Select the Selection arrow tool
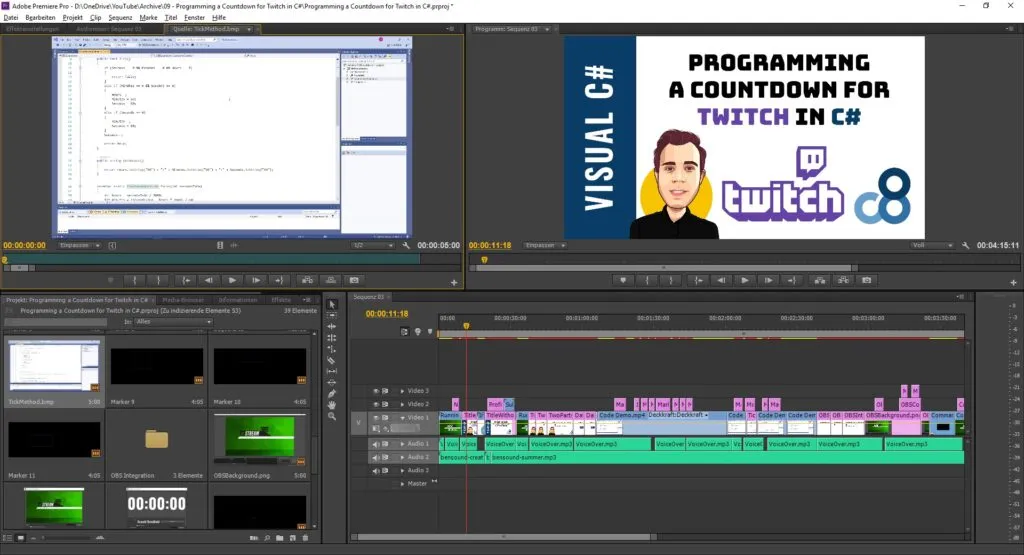The height and width of the screenshot is (555, 1024). pyautogui.click(x=332, y=304)
